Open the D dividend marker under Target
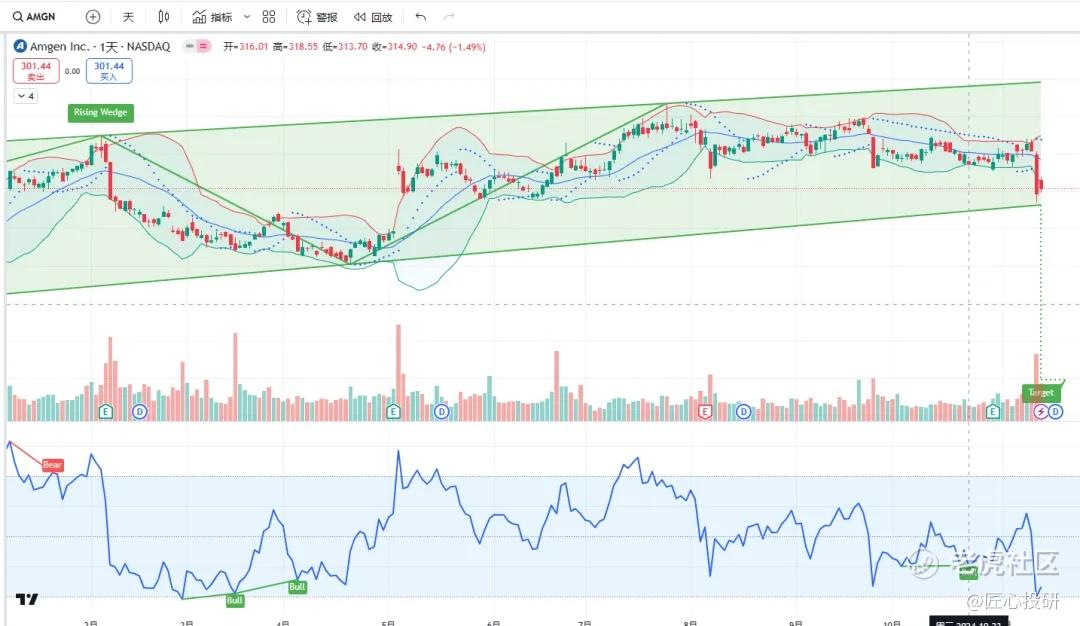The width and height of the screenshot is (1080, 626). tap(1055, 412)
